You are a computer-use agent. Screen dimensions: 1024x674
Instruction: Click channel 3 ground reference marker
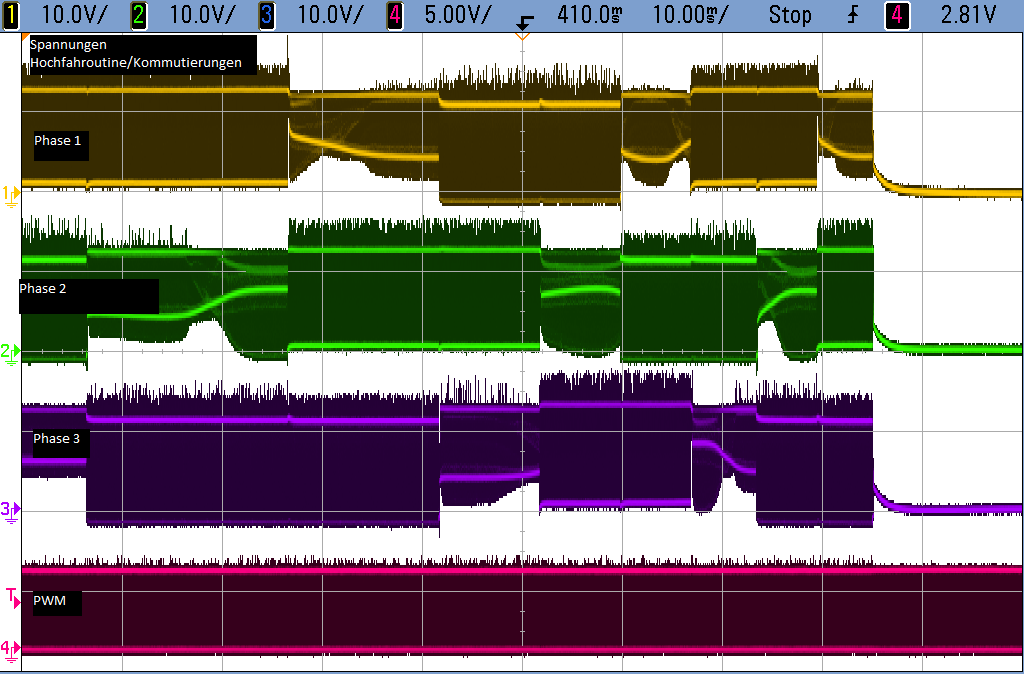(10, 511)
